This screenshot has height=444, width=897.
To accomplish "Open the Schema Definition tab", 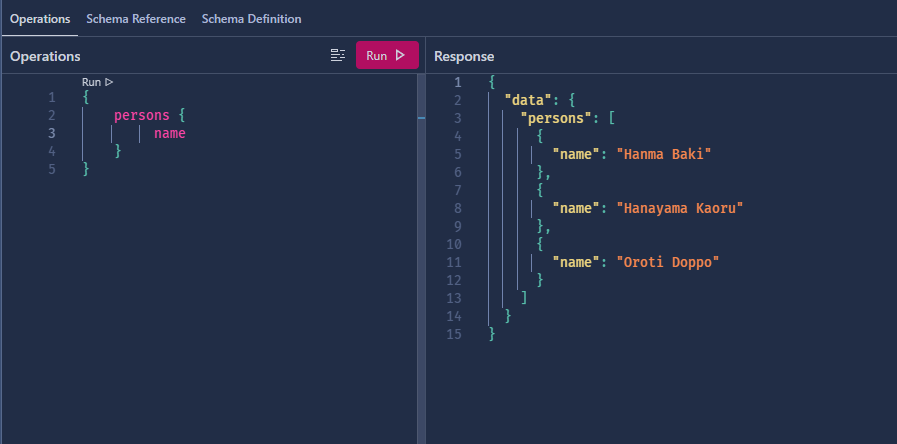I will point(251,19).
